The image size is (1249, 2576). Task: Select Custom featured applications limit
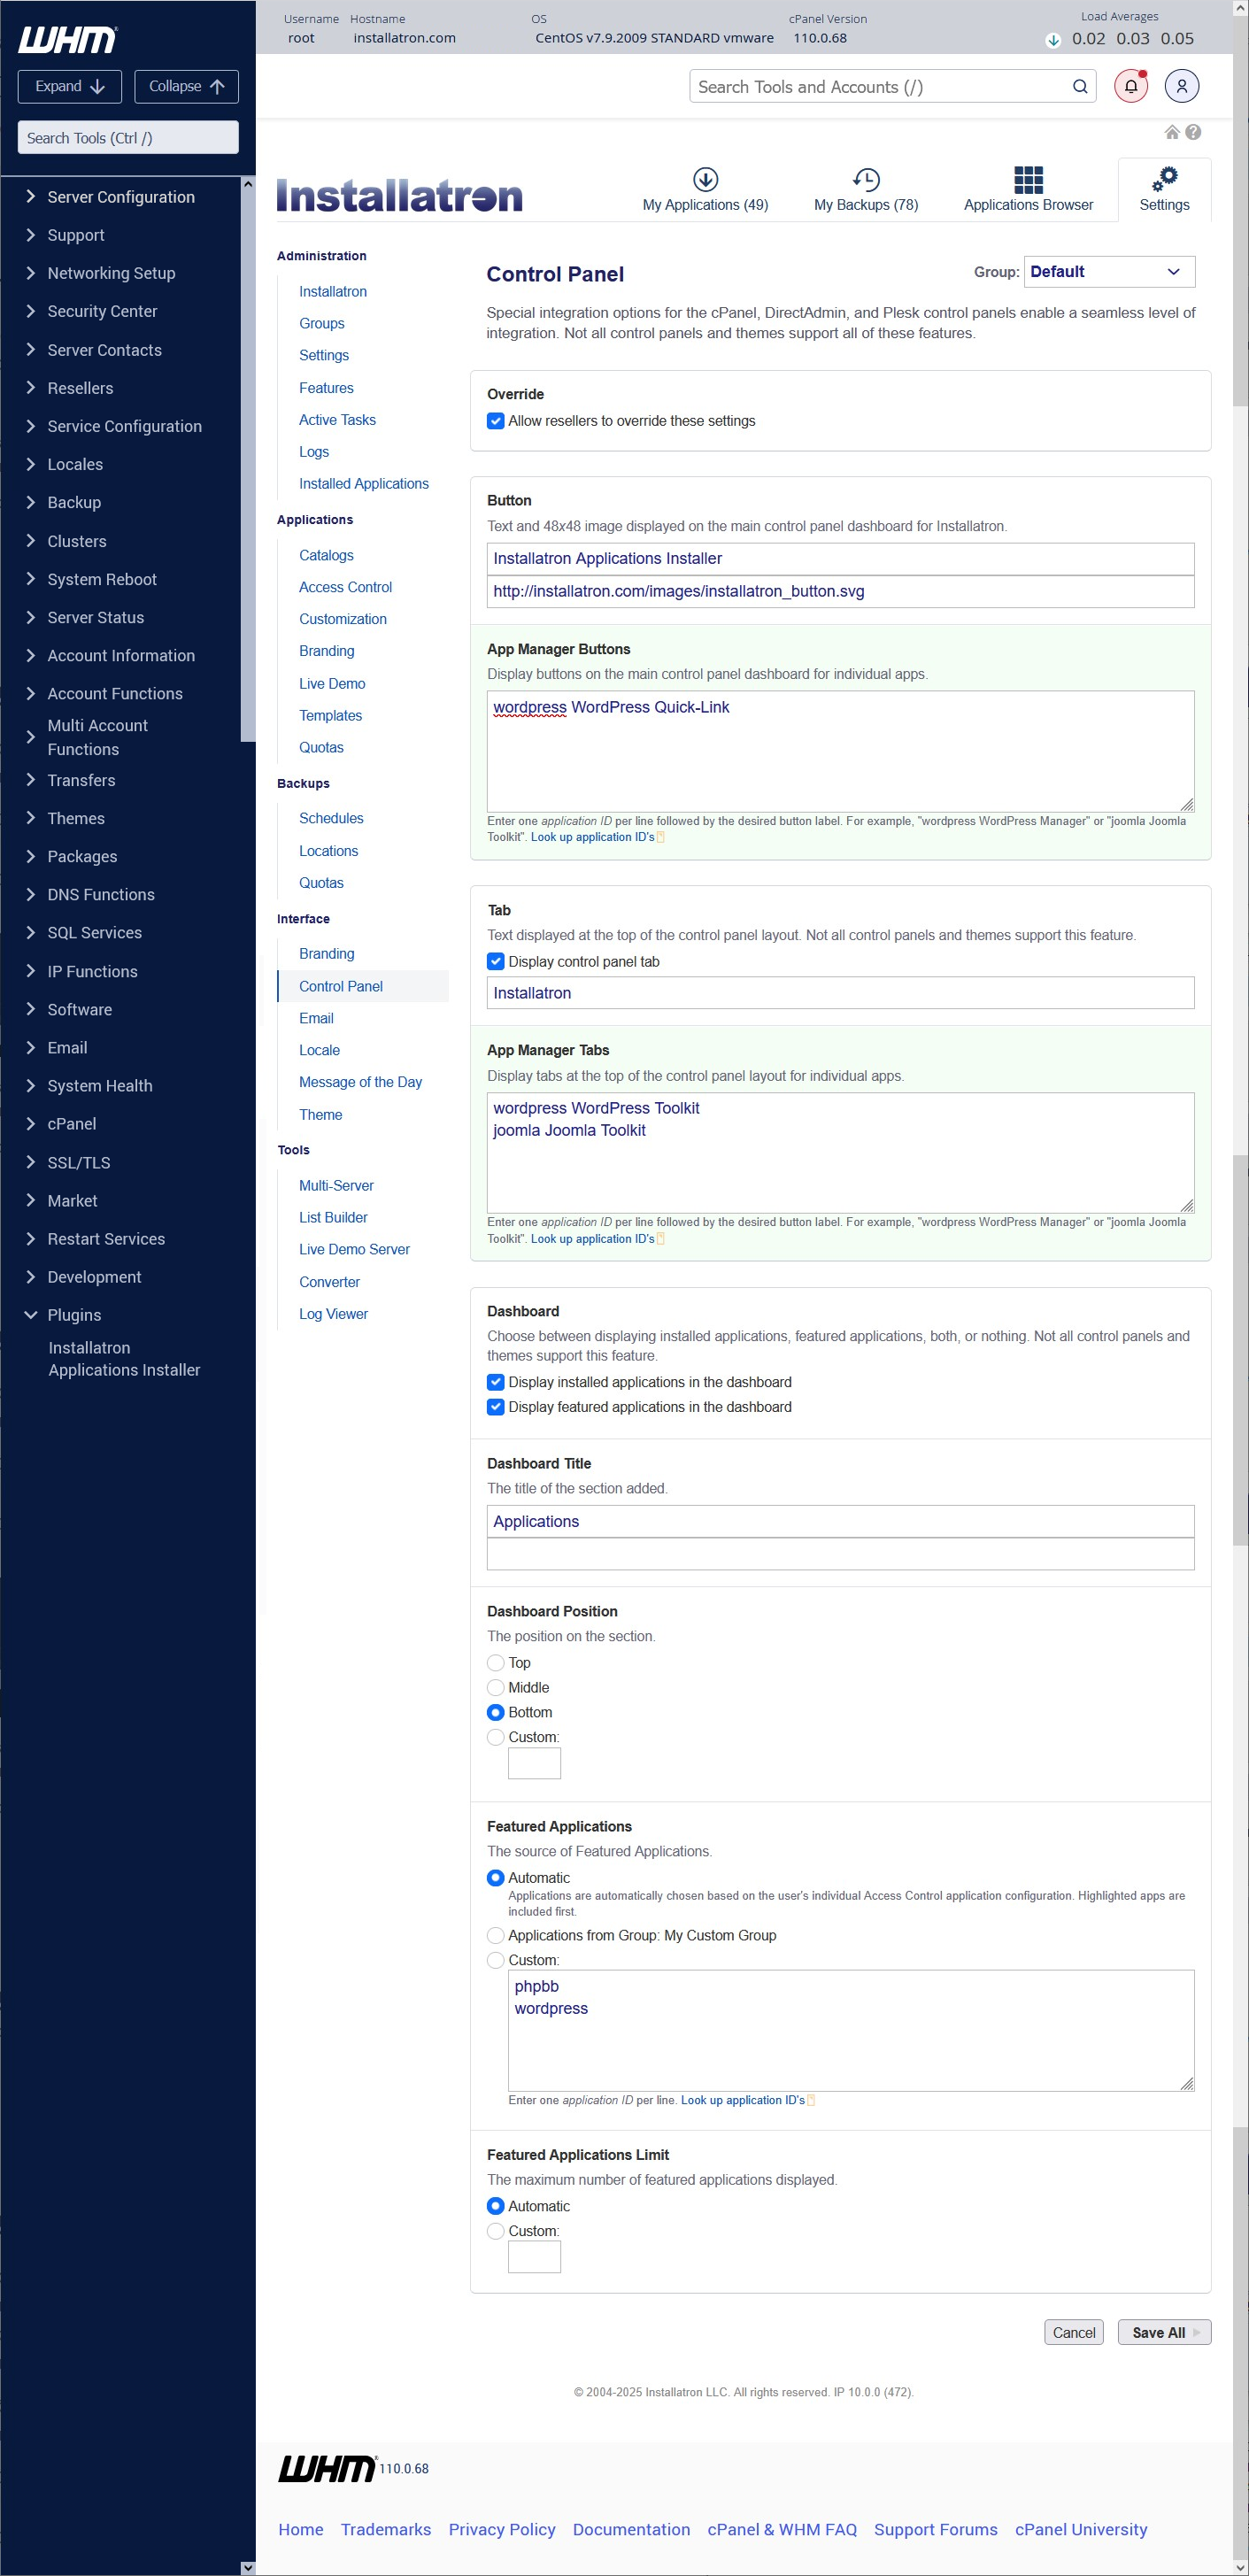tap(495, 2231)
